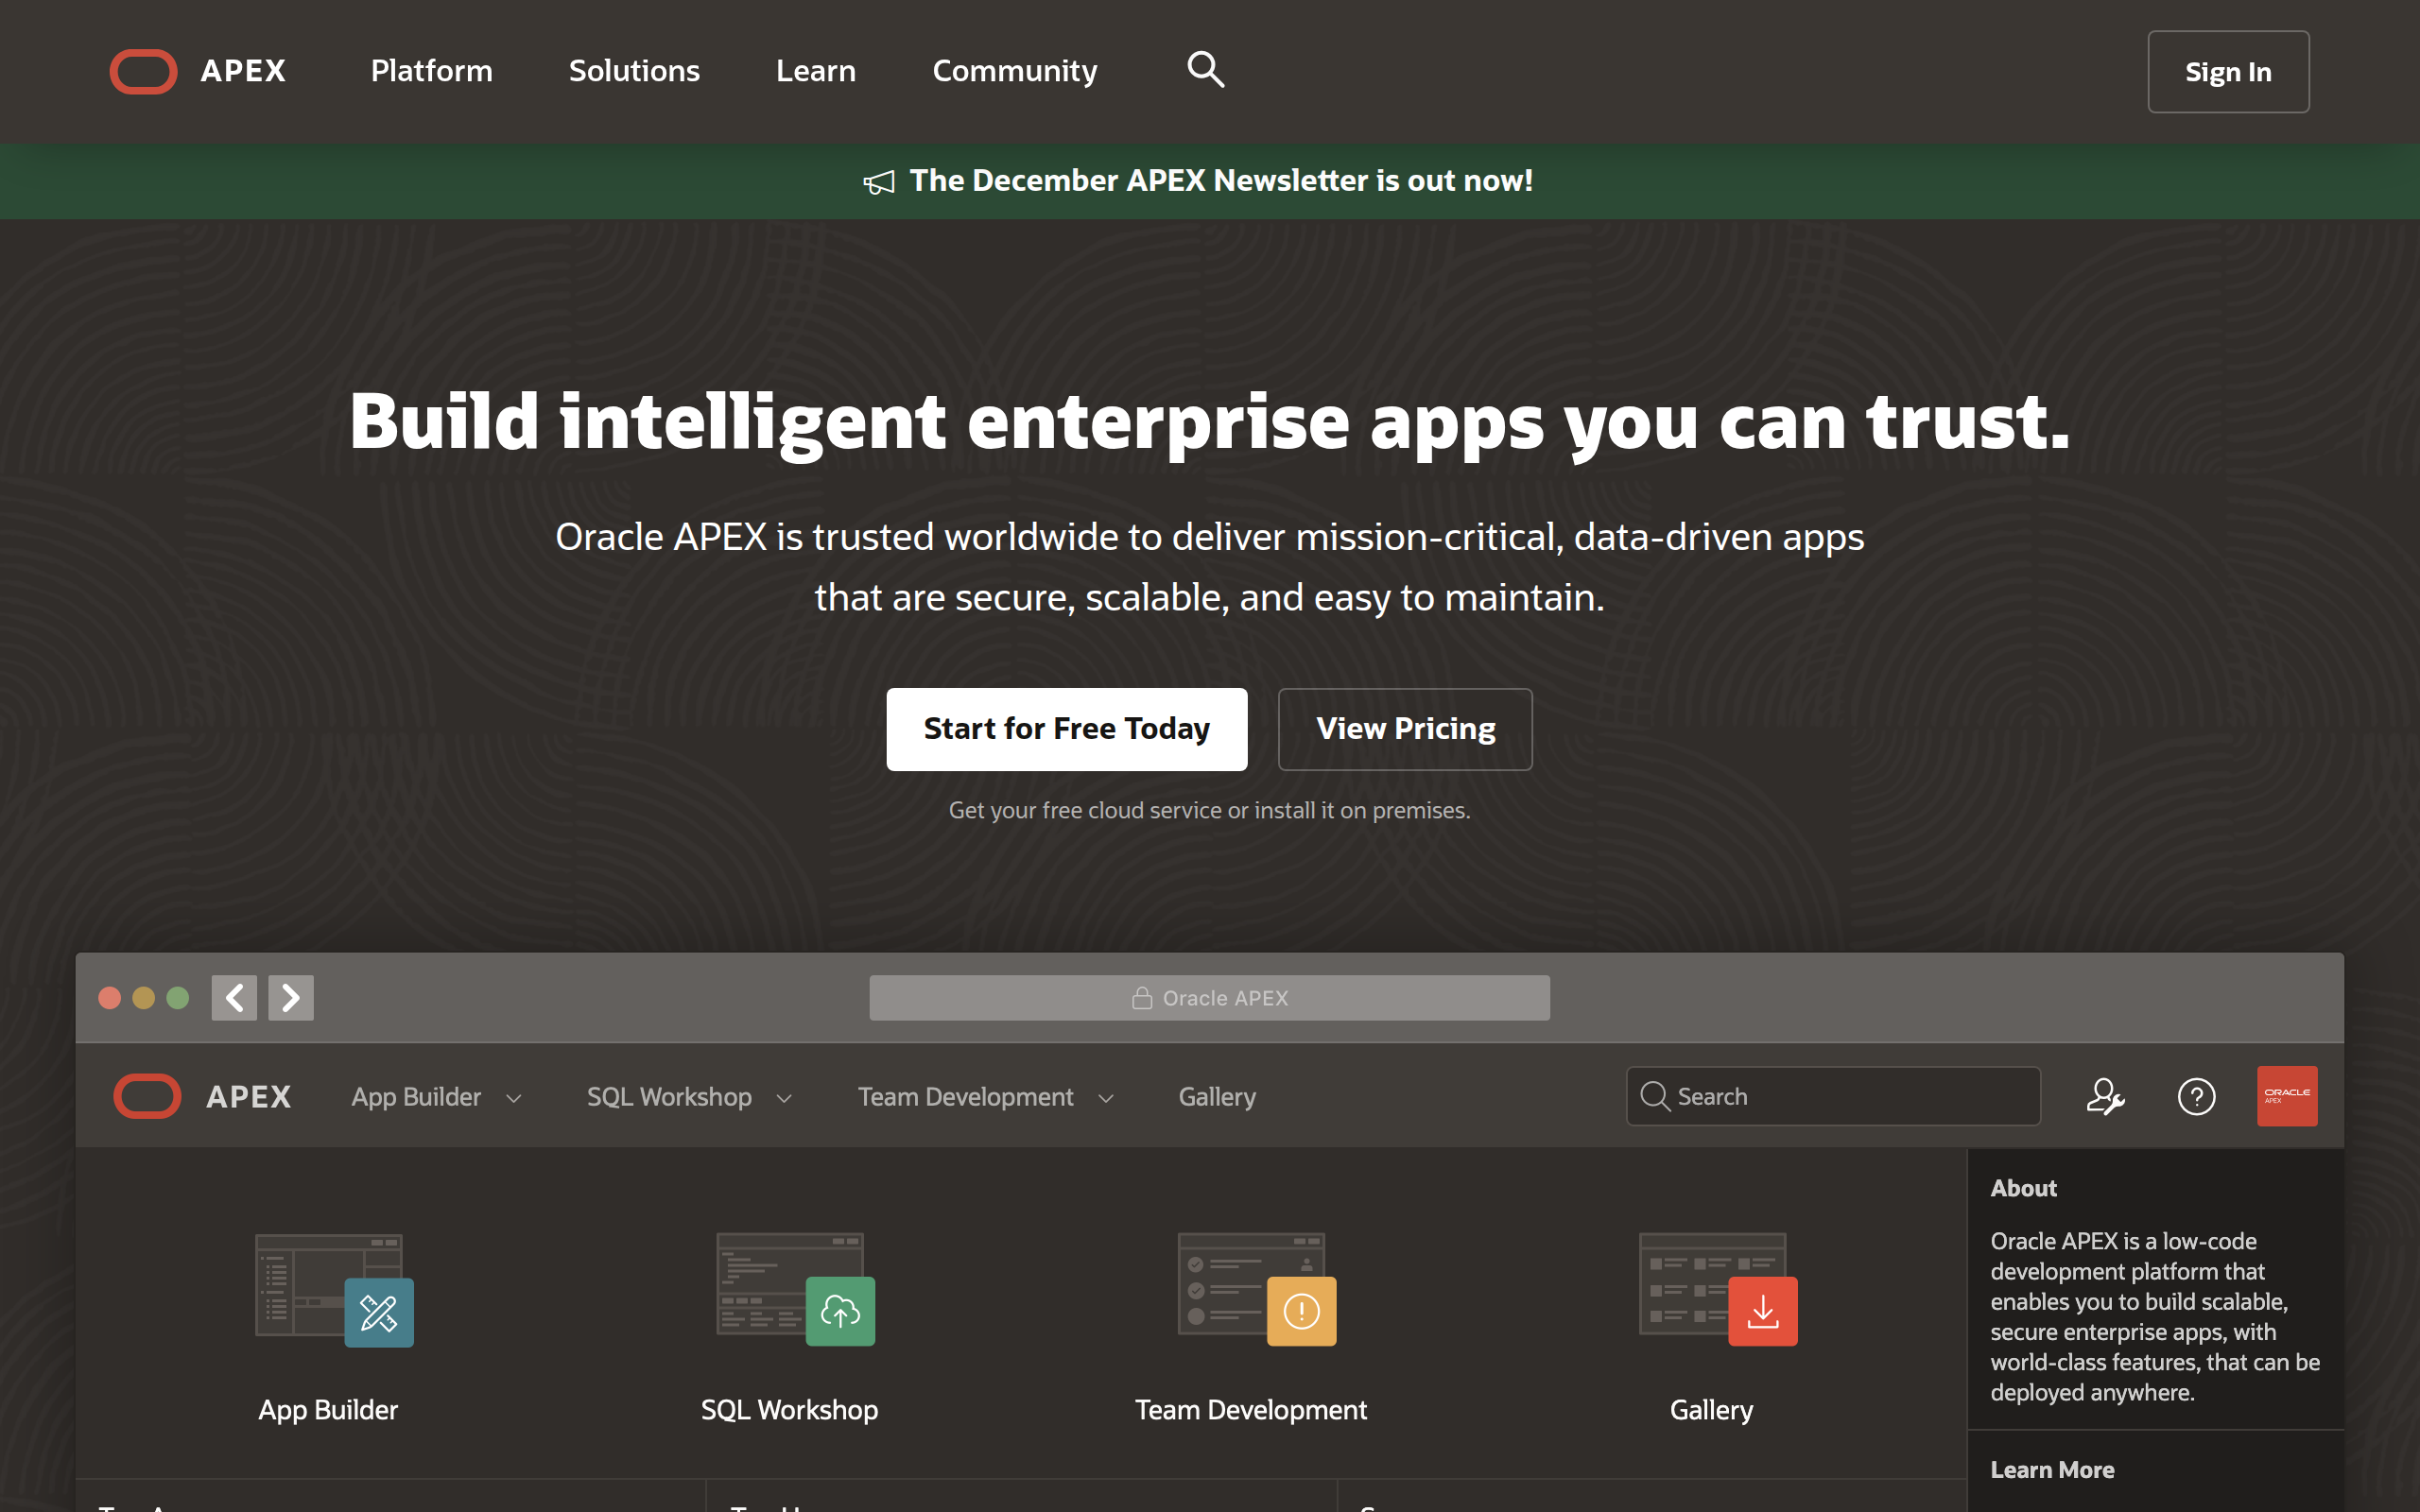Click inside the Search input field
This screenshot has height=1512, width=2420.
click(x=1833, y=1096)
